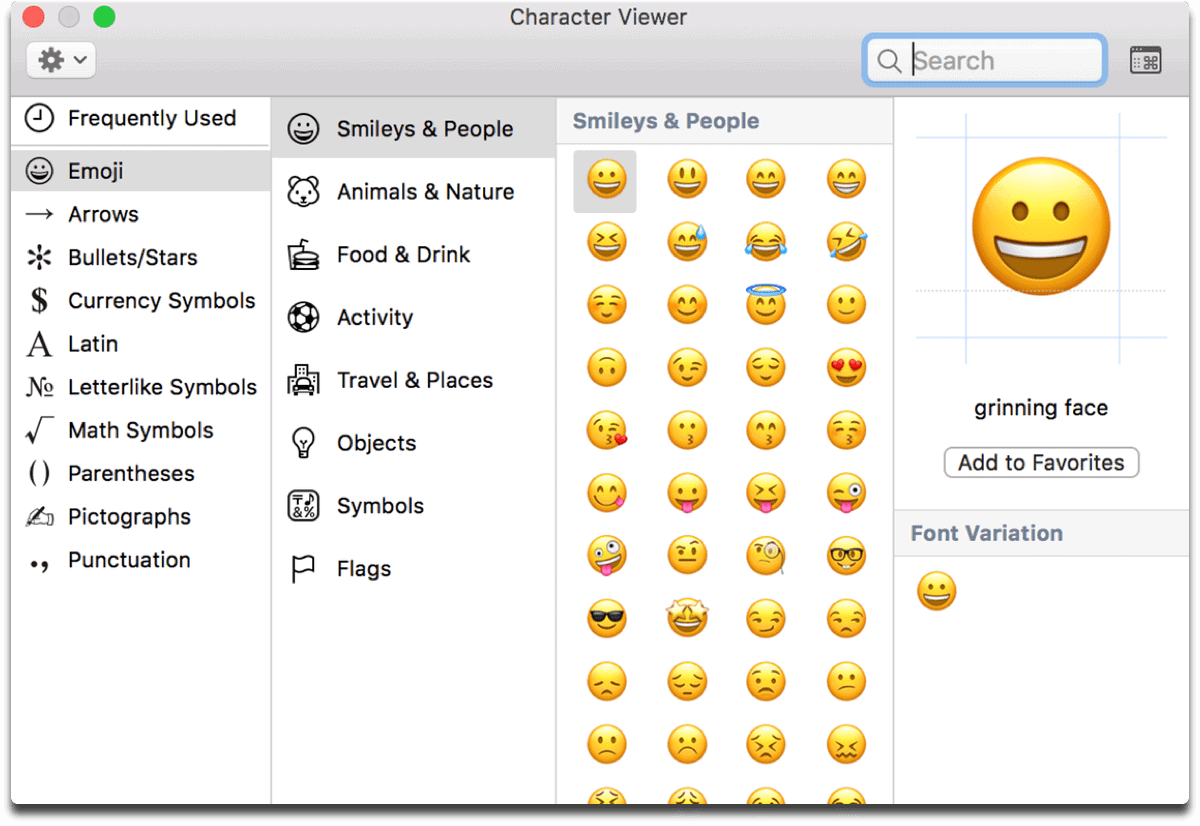The width and height of the screenshot is (1200, 826).
Task: Pick the upside-down face emoji
Action: pyautogui.click(x=606, y=369)
